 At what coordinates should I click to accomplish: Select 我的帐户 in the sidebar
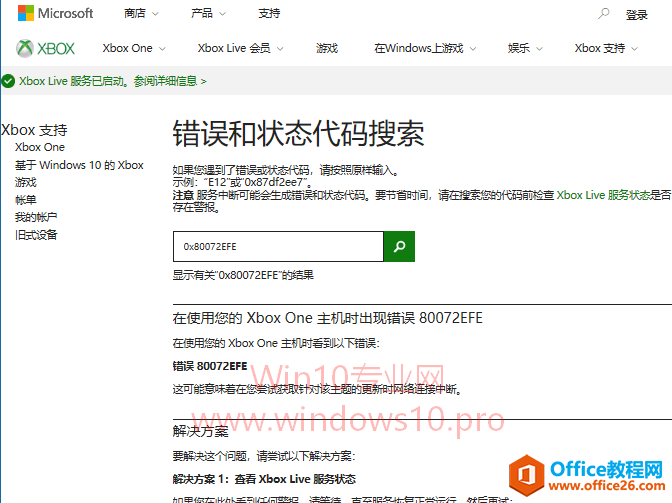point(36,217)
